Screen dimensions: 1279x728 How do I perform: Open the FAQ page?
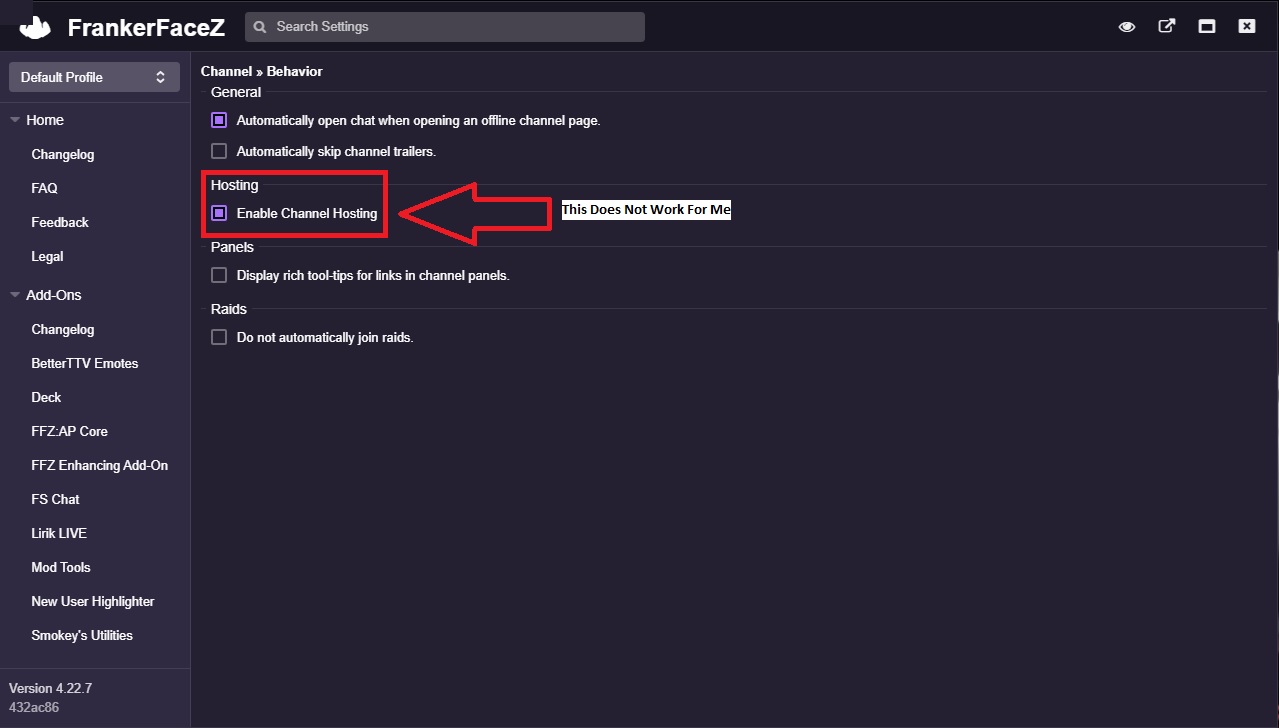44,188
